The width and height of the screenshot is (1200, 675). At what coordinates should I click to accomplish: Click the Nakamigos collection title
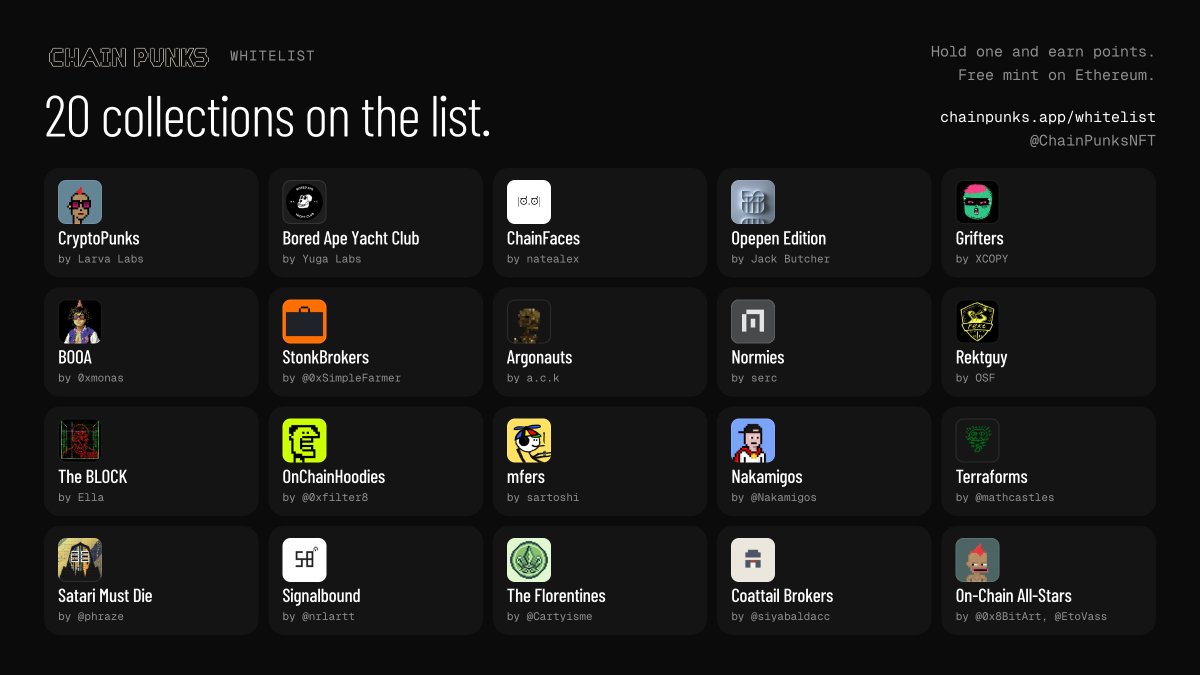point(767,476)
